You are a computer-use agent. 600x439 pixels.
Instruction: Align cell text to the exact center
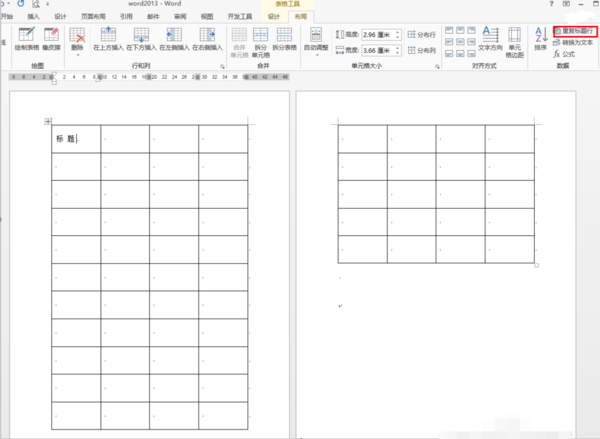tap(460, 41)
